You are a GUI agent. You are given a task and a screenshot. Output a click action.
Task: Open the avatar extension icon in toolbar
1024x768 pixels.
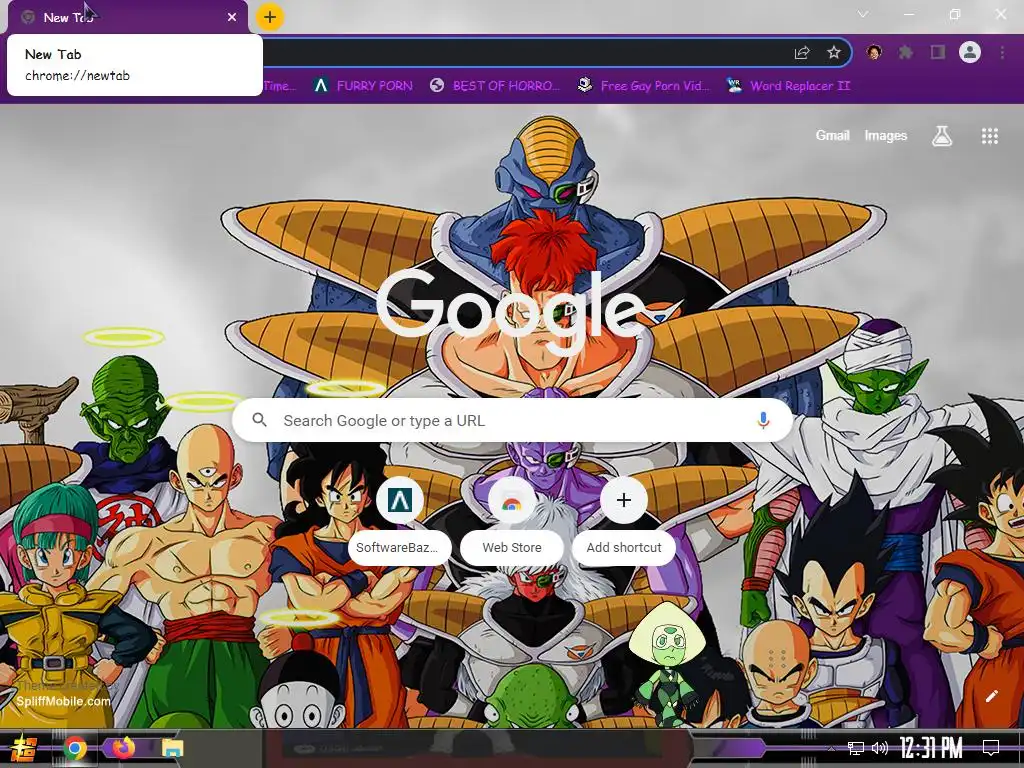tap(874, 52)
